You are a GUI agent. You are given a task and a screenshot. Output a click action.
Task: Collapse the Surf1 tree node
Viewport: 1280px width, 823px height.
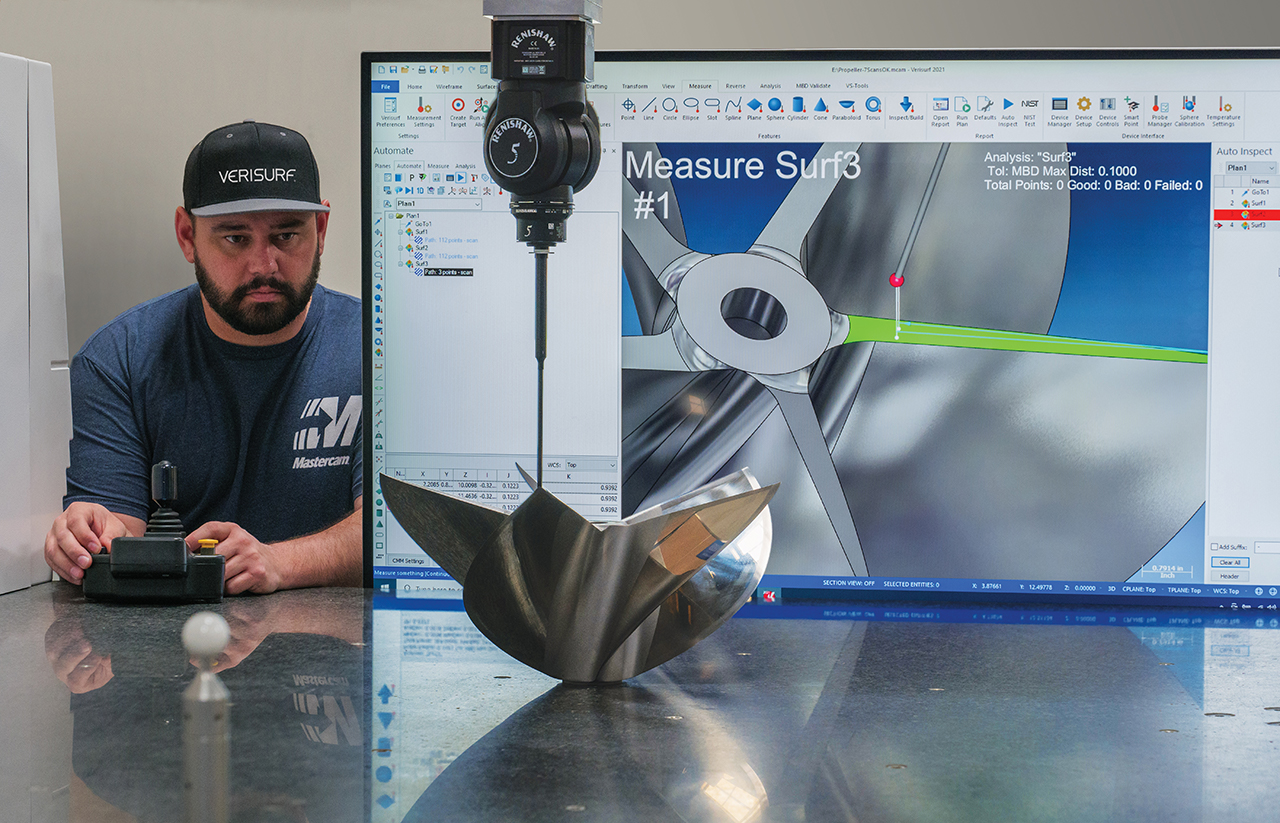[400, 232]
